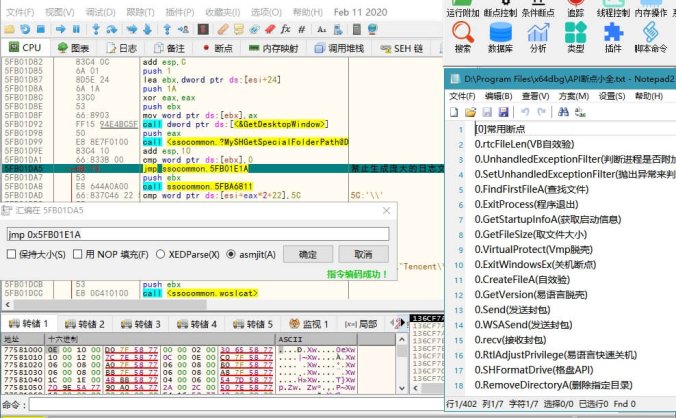676x418 pixels.
Task: Switch to the SEH 链 tab
Action: point(402,48)
